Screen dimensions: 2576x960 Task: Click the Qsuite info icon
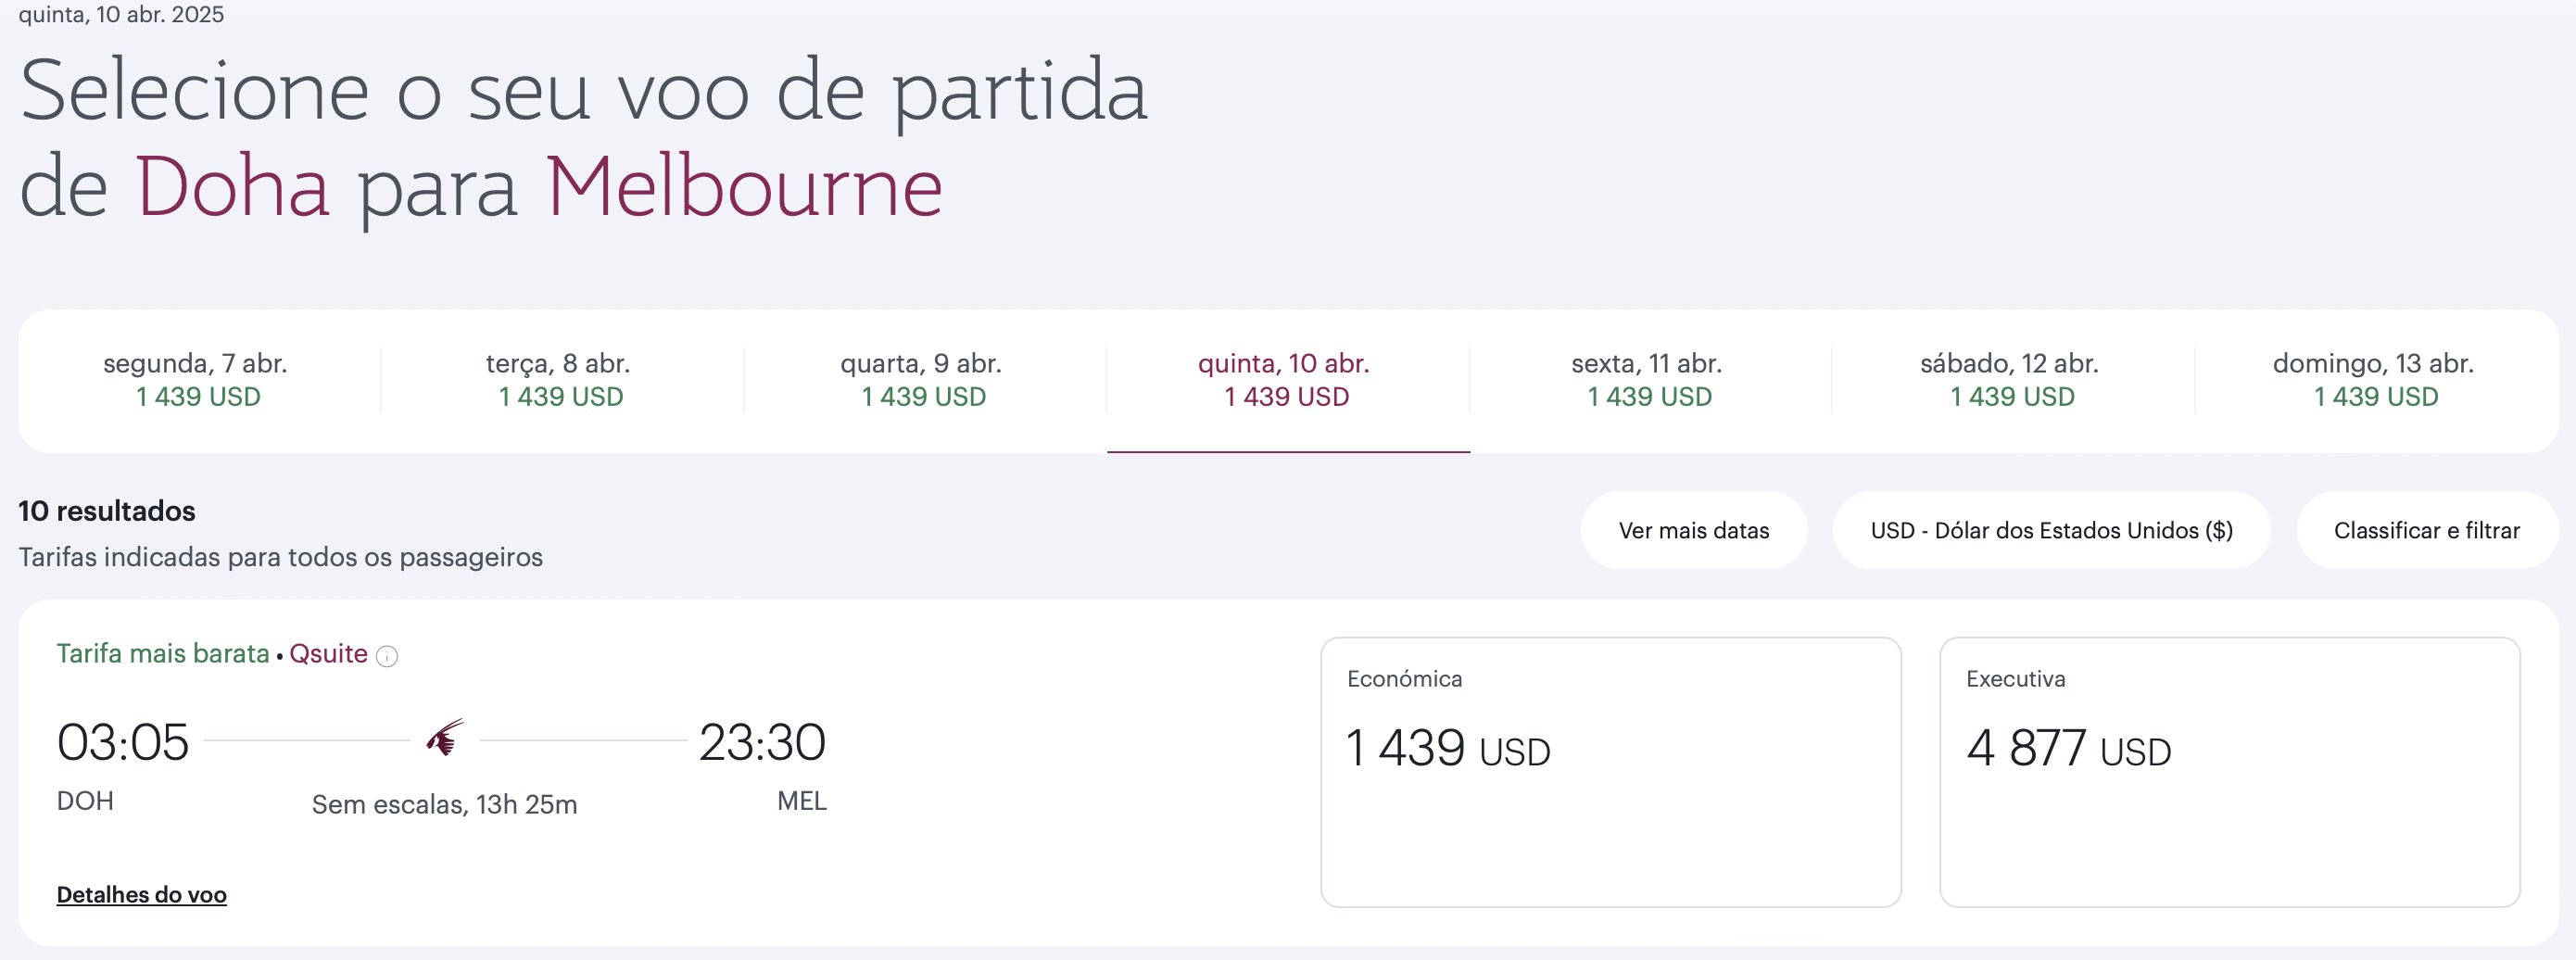click(387, 656)
